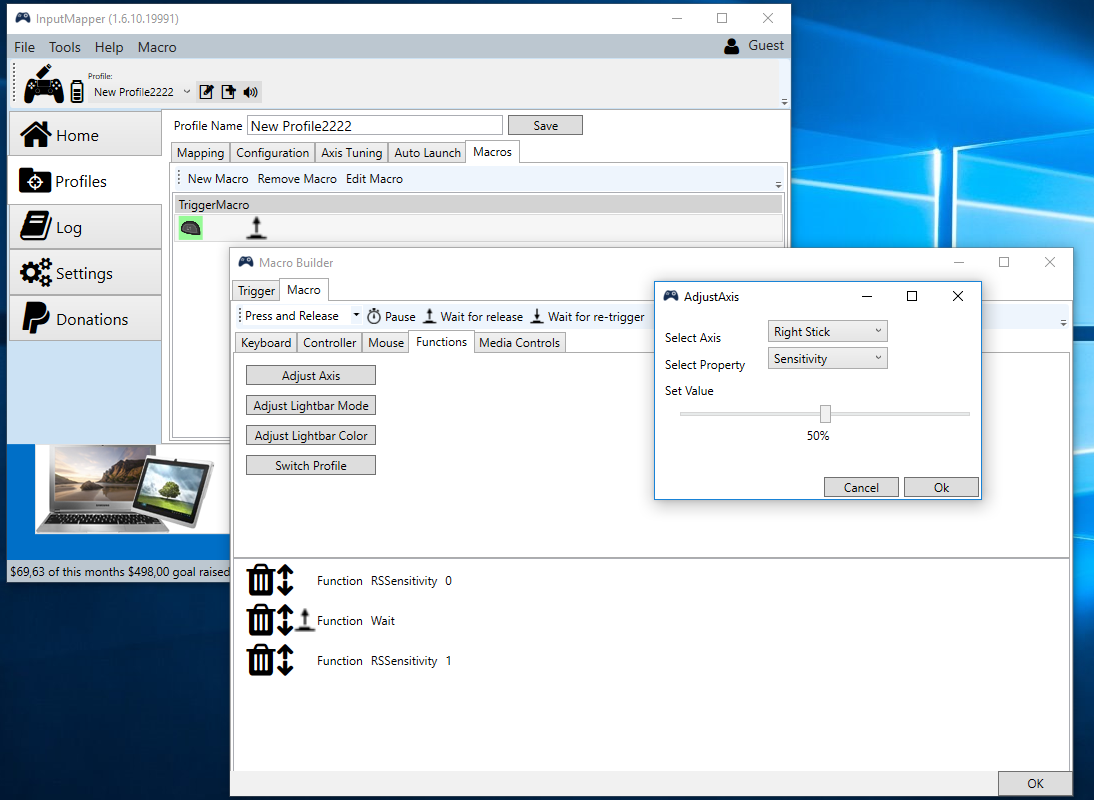Click the Guest user account icon
Screen dimensions: 1094x800
pyautogui.click(x=731, y=46)
